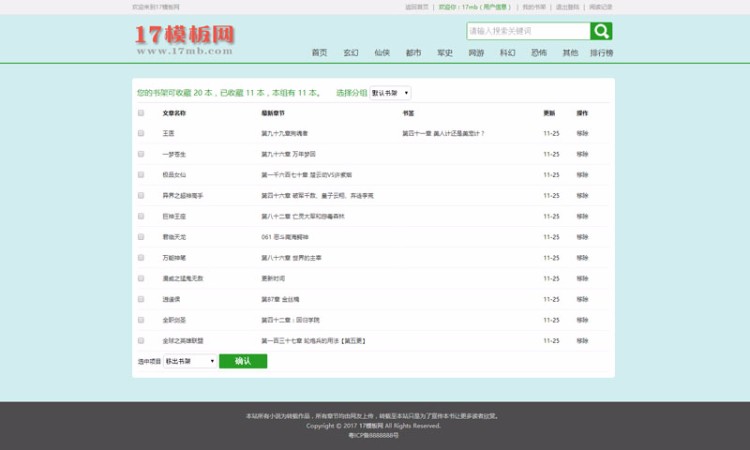Open the 移出书架 action dropdown

point(190,361)
